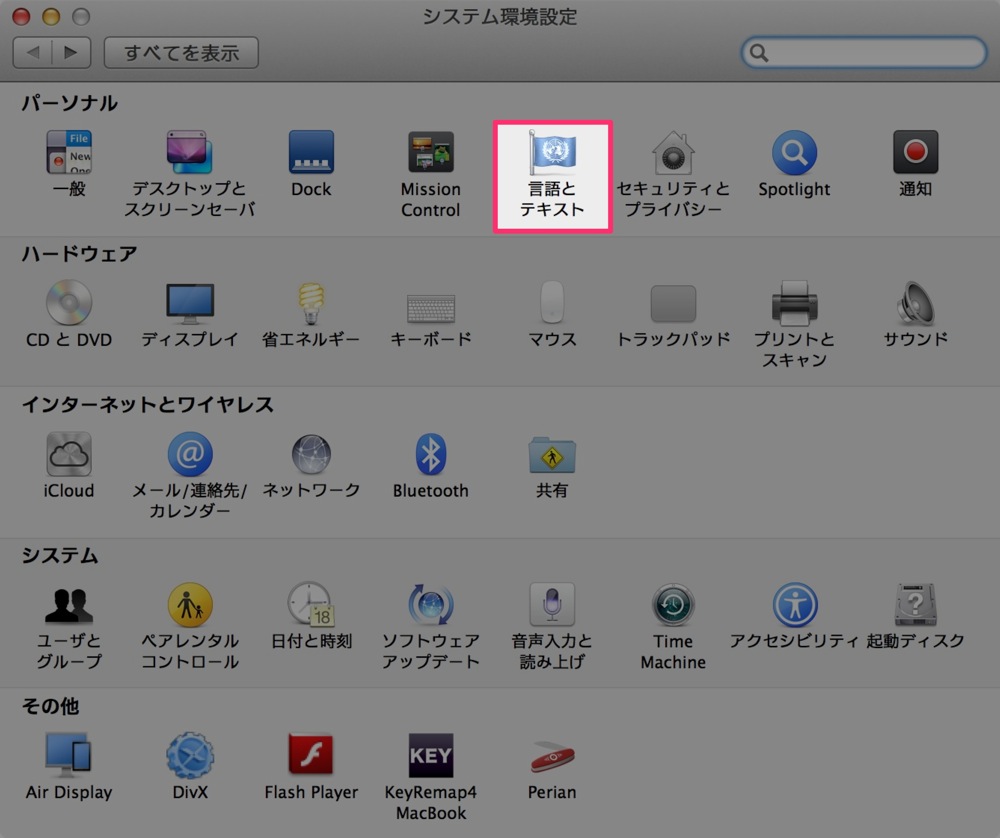This screenshot has width=1000, height=838.
Task: Go forward with the right arrow button
Action: tap(71, 52)
